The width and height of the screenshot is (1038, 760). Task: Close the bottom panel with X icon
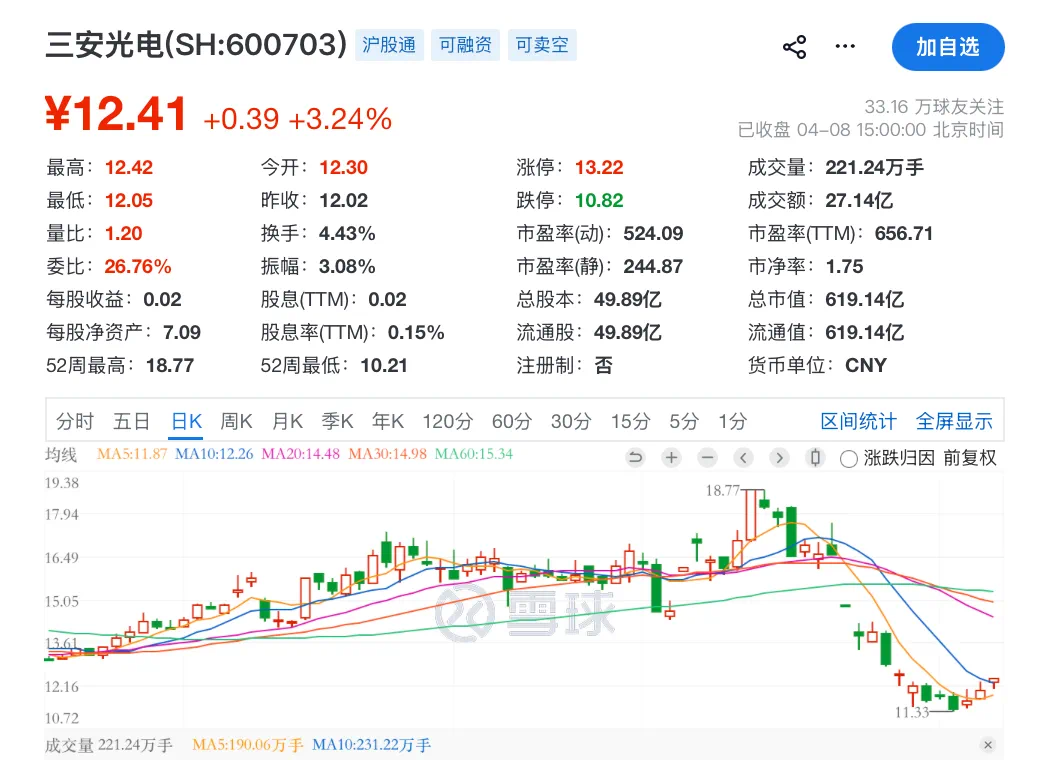987,745
